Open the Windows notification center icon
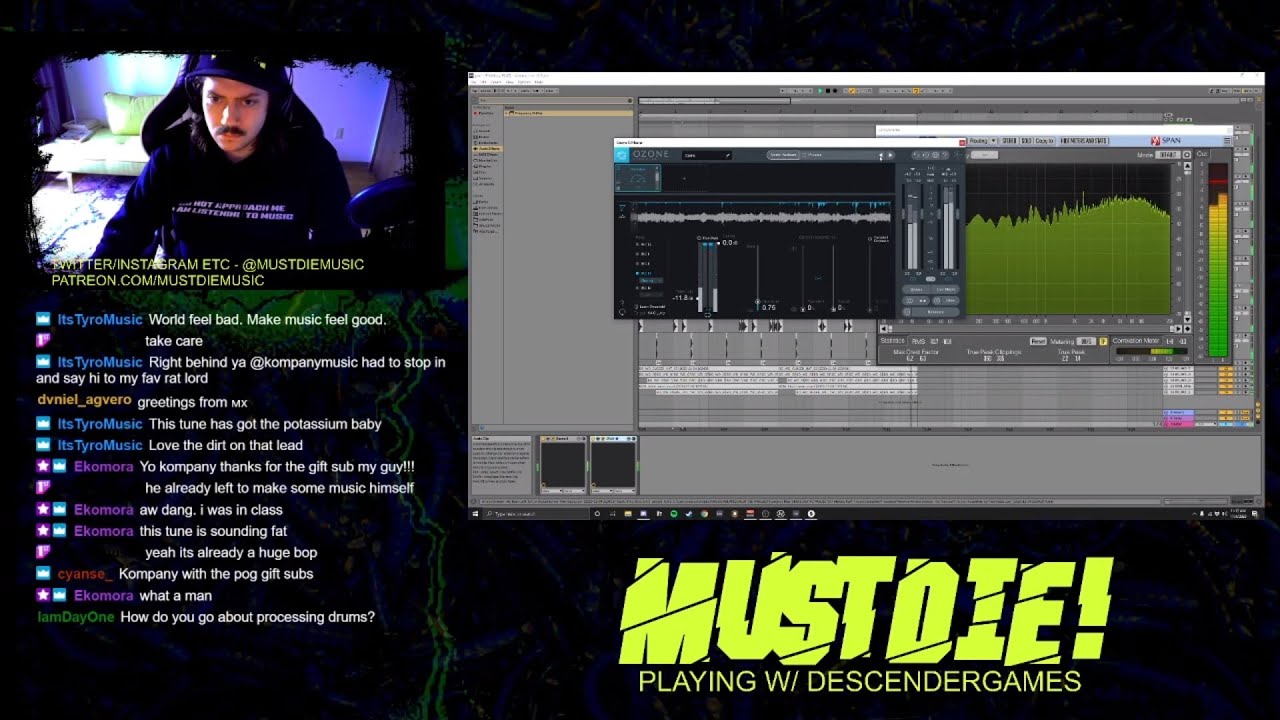Image resolution: width=1280 pixels, height=720 pixels. (1254, 514)
